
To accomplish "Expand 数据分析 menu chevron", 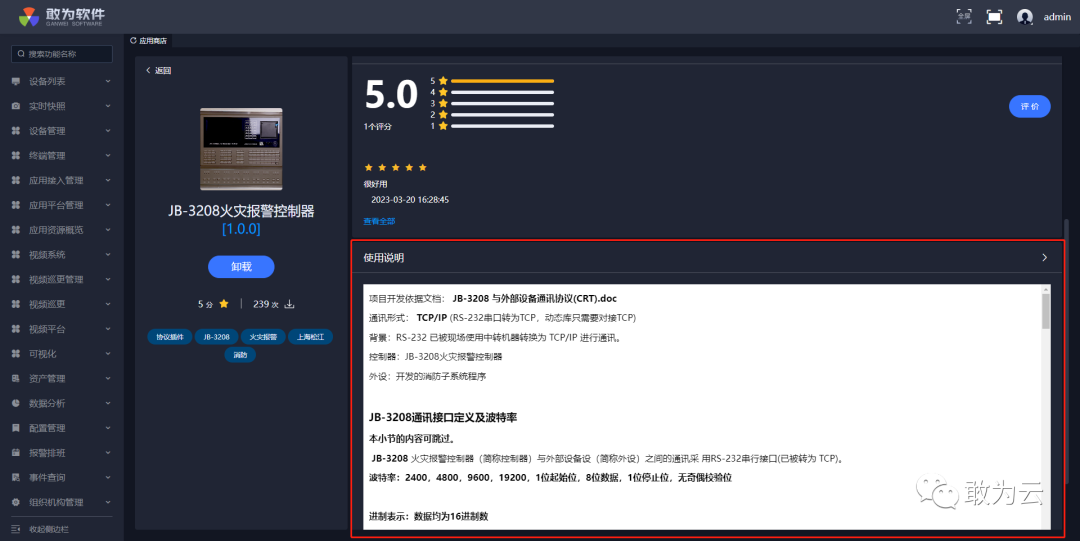I will (x=108, y=403).
